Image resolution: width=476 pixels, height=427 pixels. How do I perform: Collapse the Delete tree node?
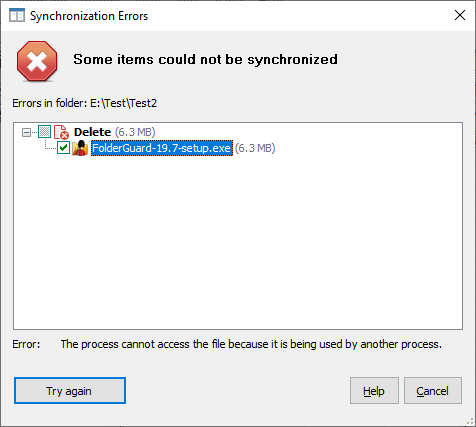[x=26, y=132]
